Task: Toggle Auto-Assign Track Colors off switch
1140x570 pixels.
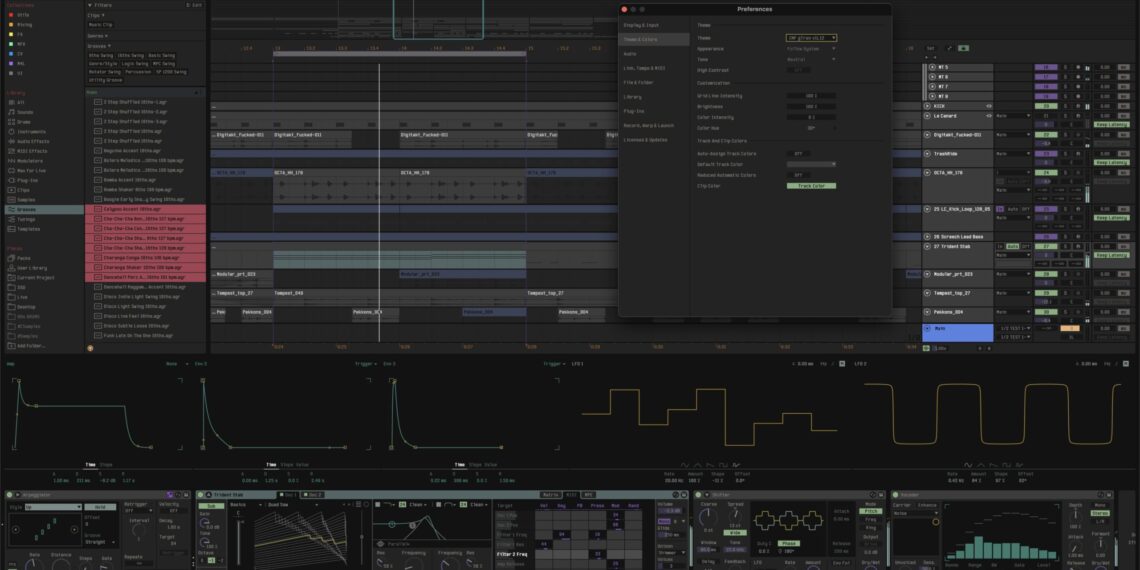Action: (798, 154)
